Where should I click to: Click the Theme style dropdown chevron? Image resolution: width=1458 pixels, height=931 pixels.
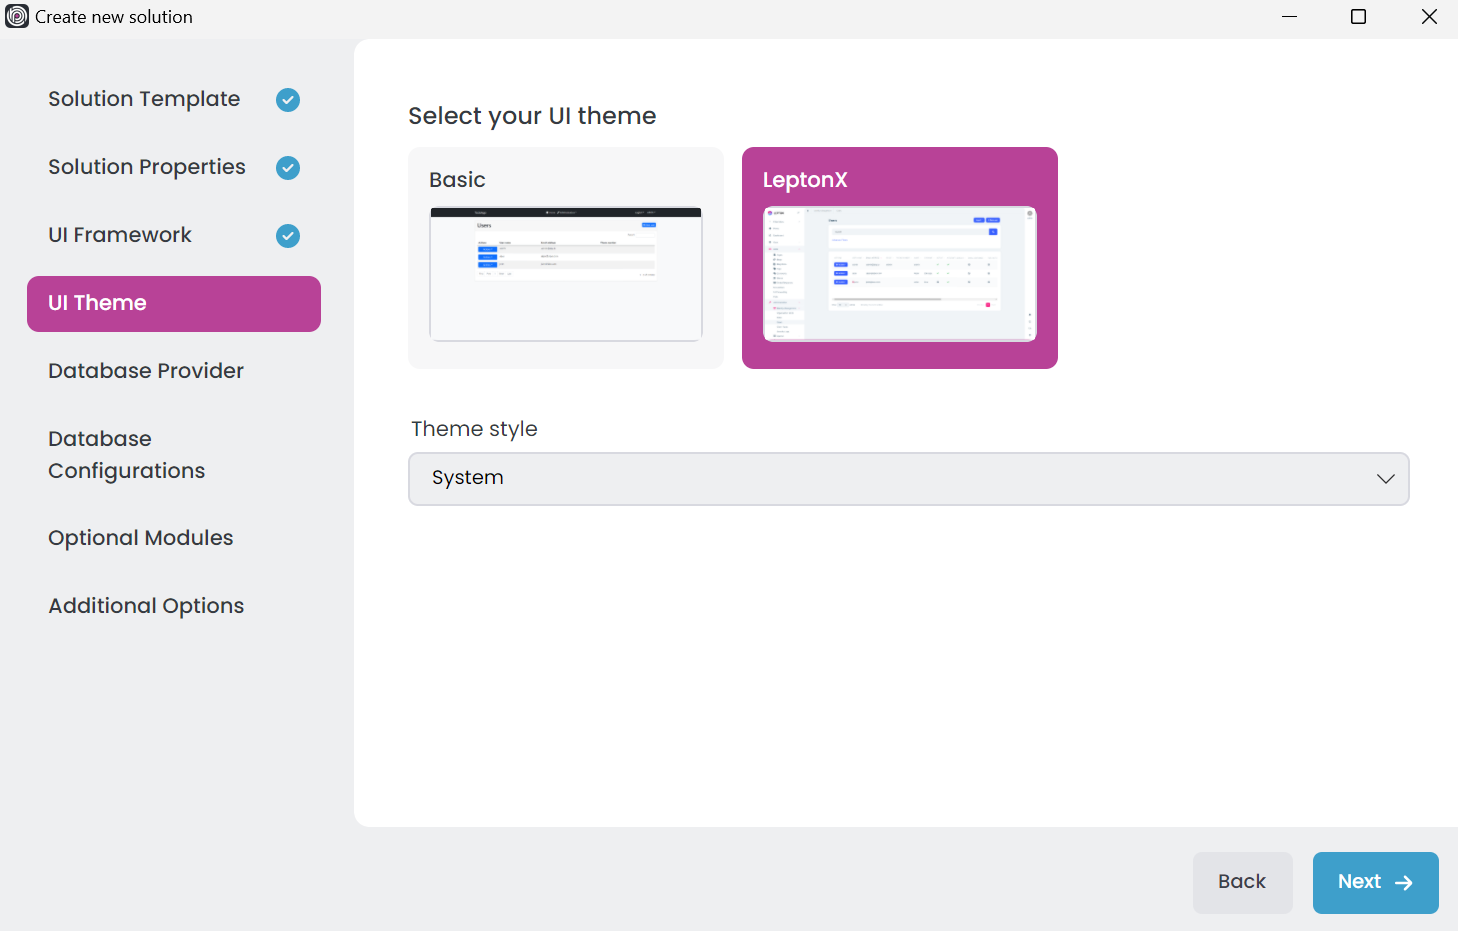coord(1385,479)
